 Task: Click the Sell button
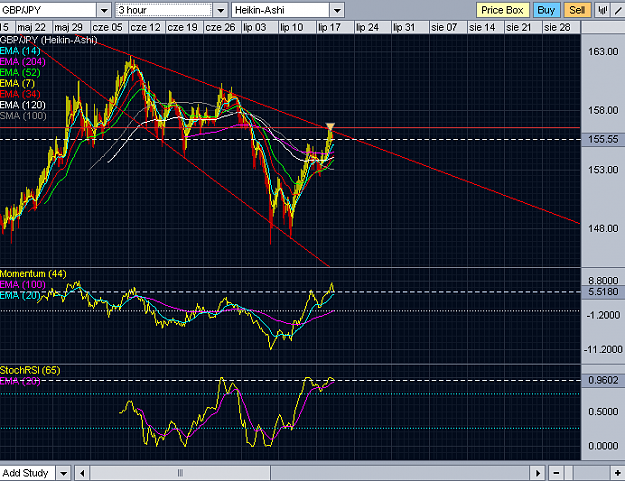click(577, 10)
